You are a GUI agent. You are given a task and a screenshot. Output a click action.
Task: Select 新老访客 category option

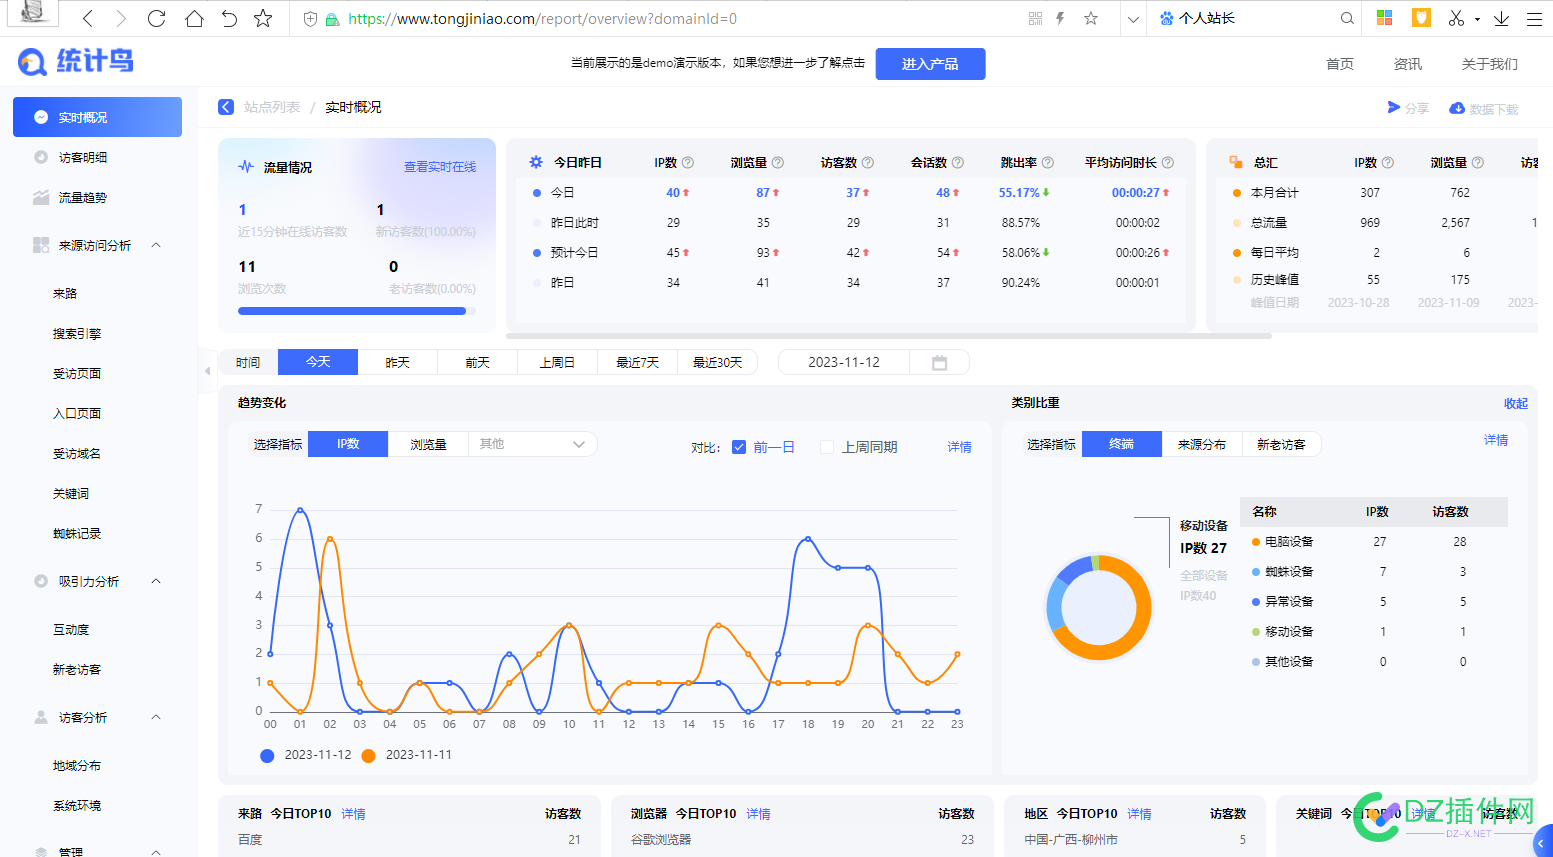coord(1281,444)
